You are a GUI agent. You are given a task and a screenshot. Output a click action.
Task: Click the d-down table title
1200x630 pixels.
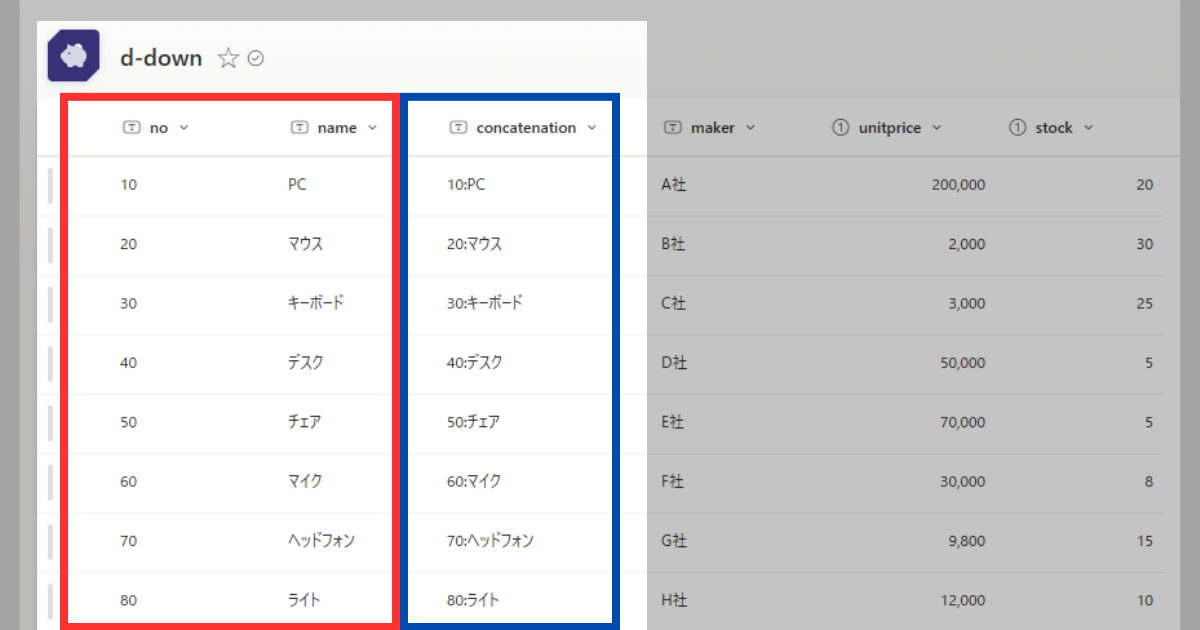[160, 57]
